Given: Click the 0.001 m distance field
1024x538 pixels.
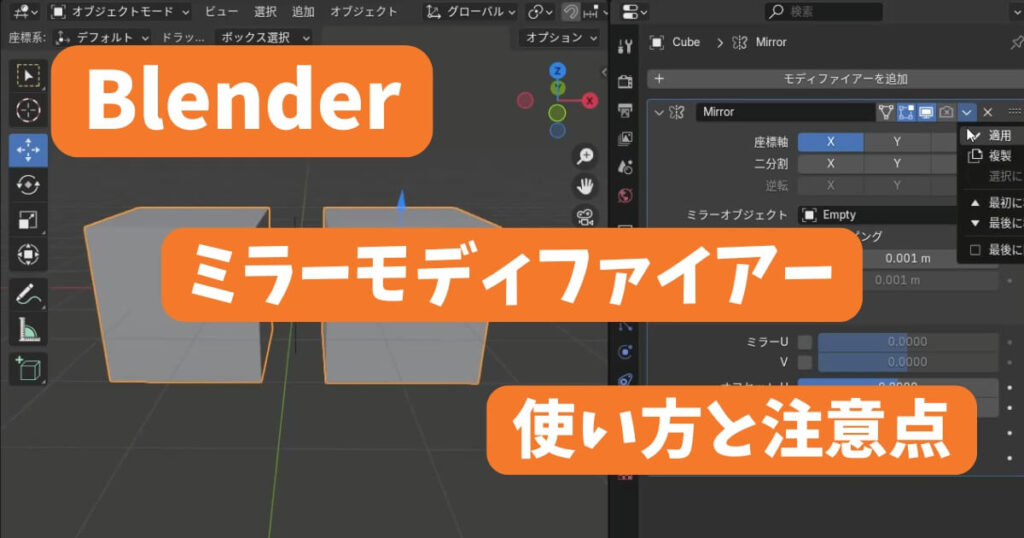Looking at the screenshot, I should coord(908,259).
